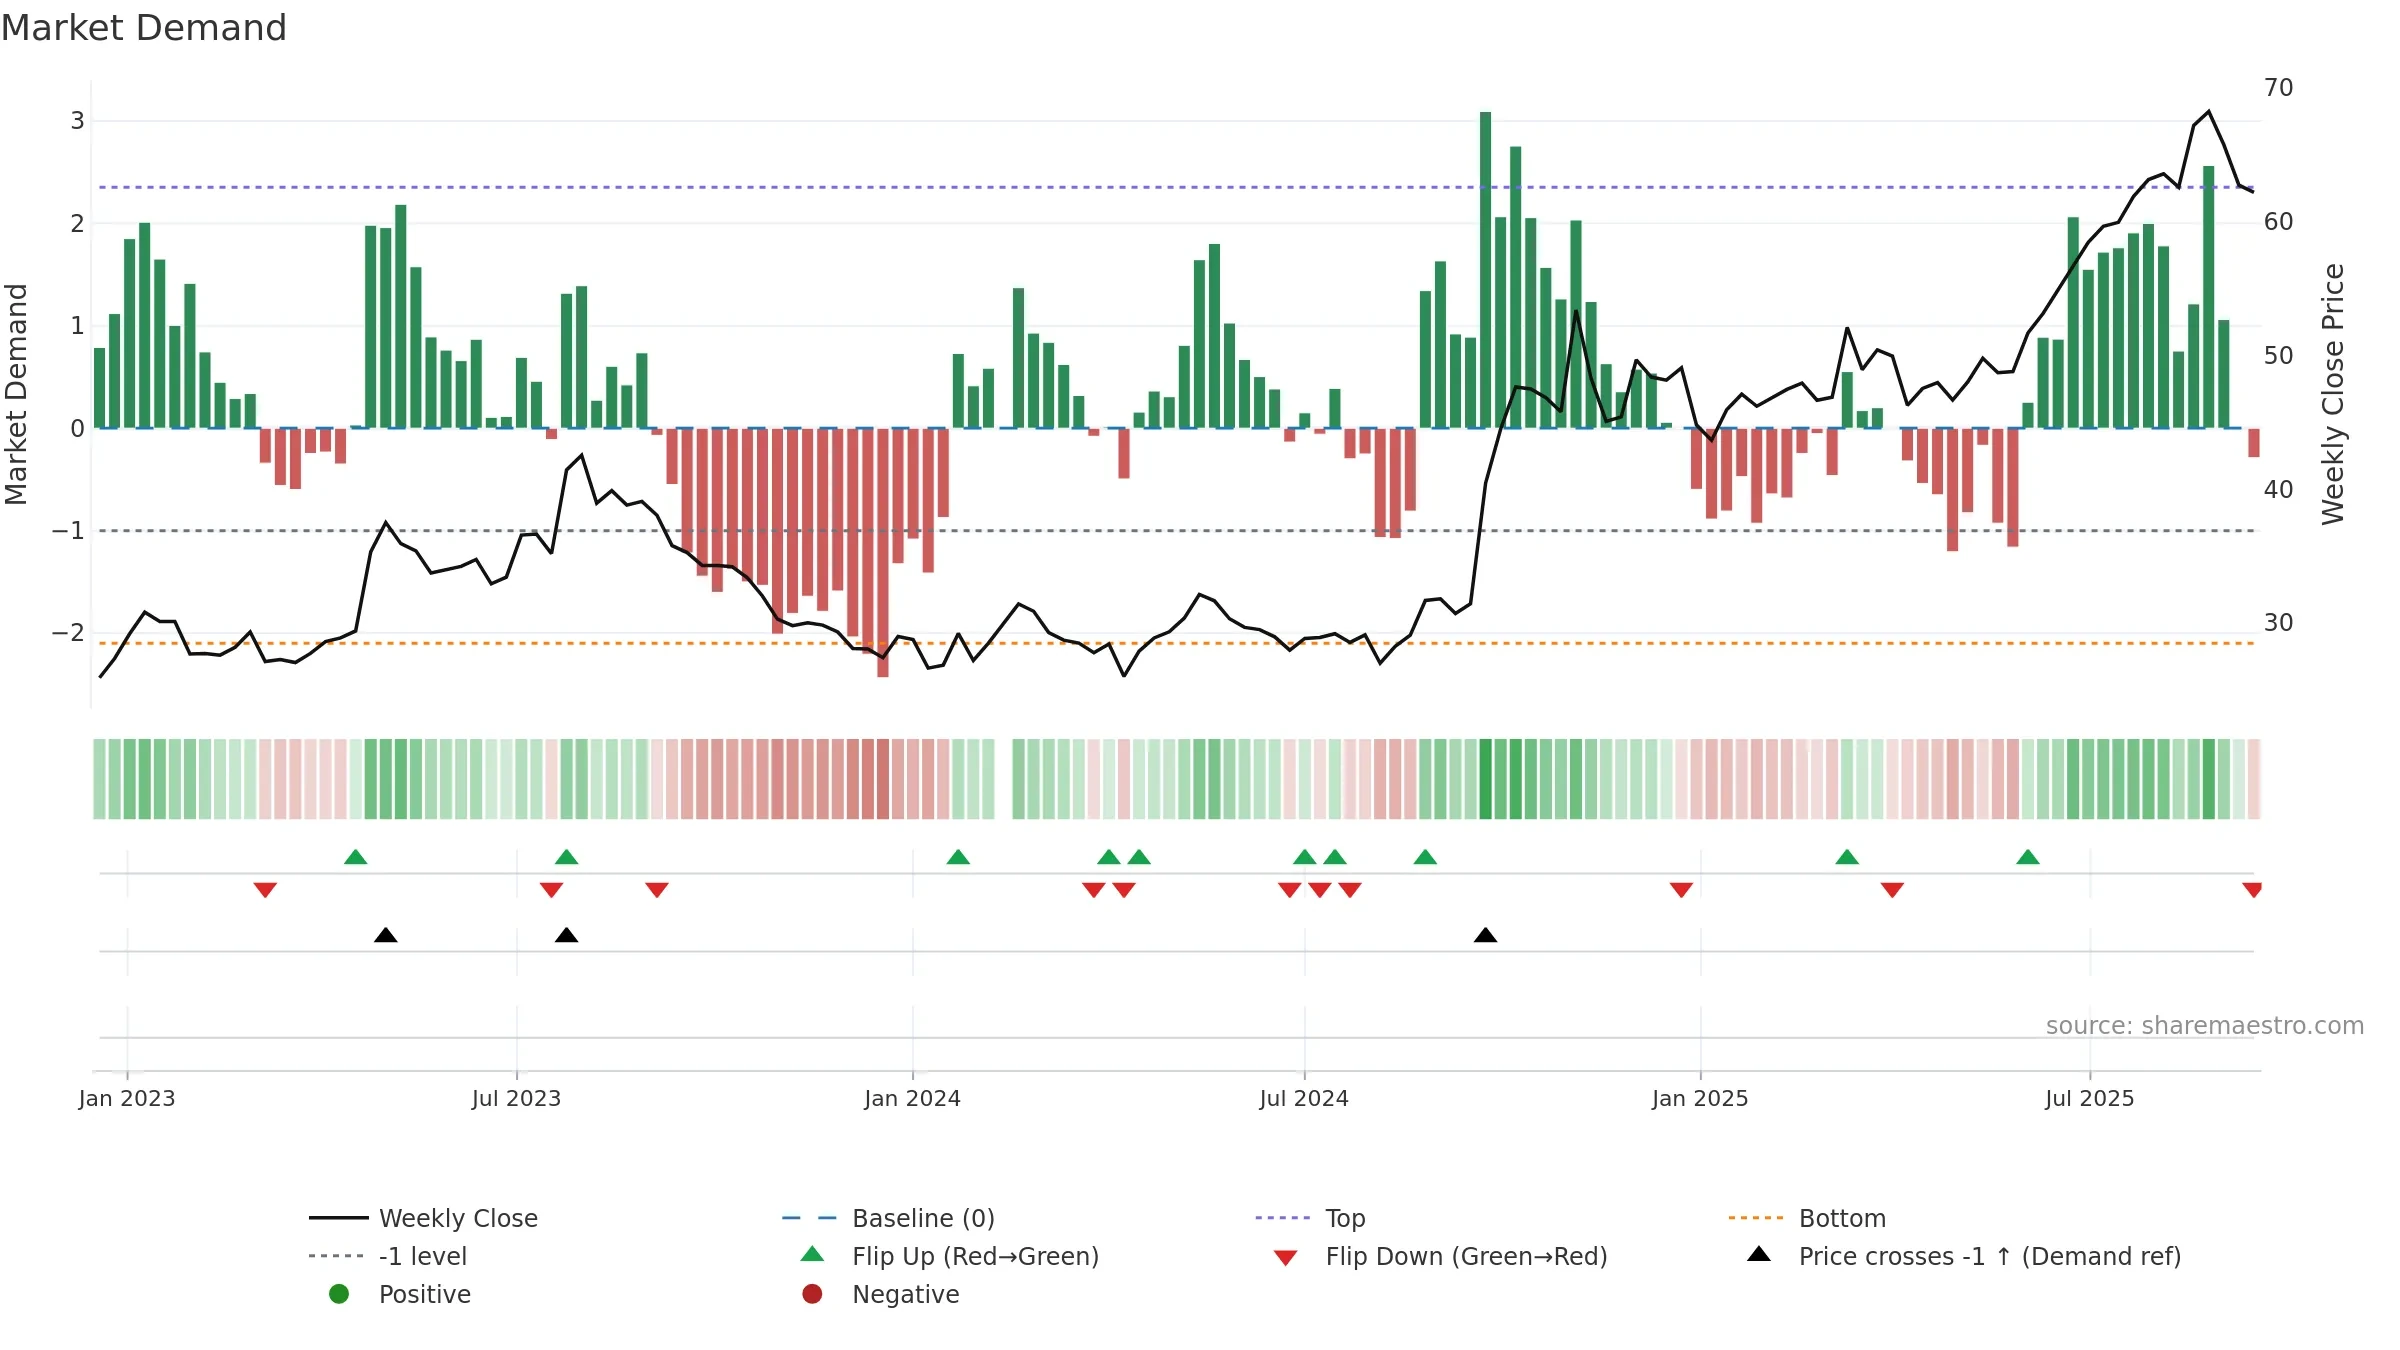Click the black triangle marker after Jul 2023
The height and width of the screenshot is (1350, 2400).
pyautogui.click(x=566, y=935)
